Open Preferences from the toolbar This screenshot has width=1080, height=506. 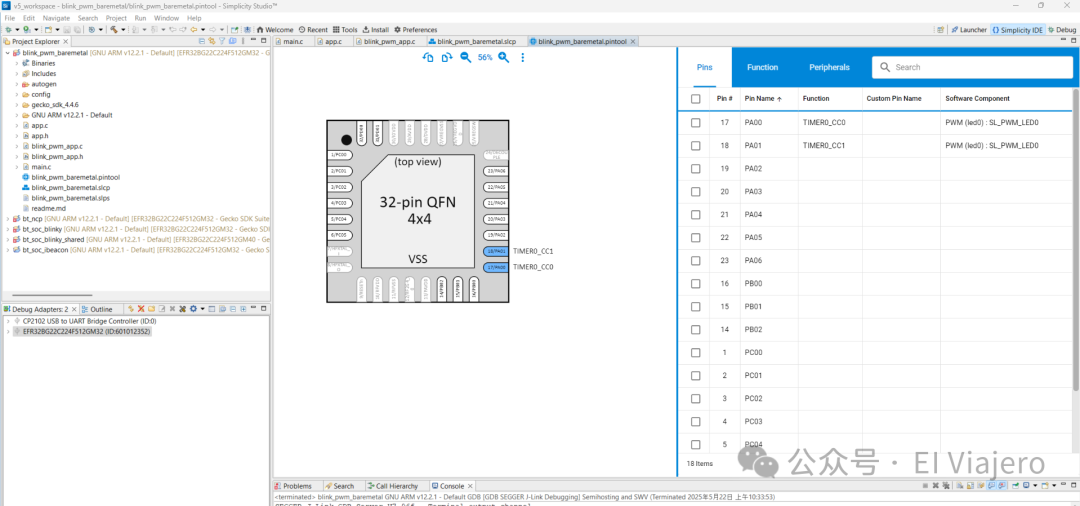click(415, 30)
